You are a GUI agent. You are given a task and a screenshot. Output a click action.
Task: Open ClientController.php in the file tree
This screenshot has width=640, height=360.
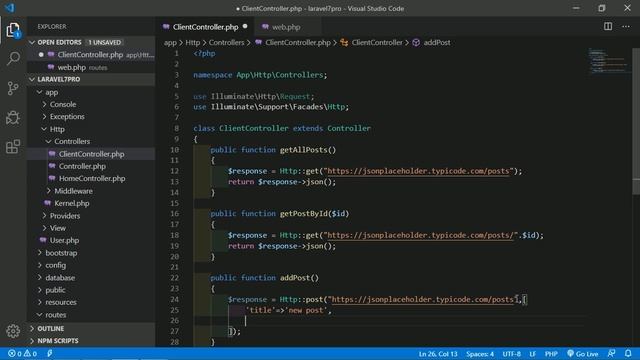91,154
